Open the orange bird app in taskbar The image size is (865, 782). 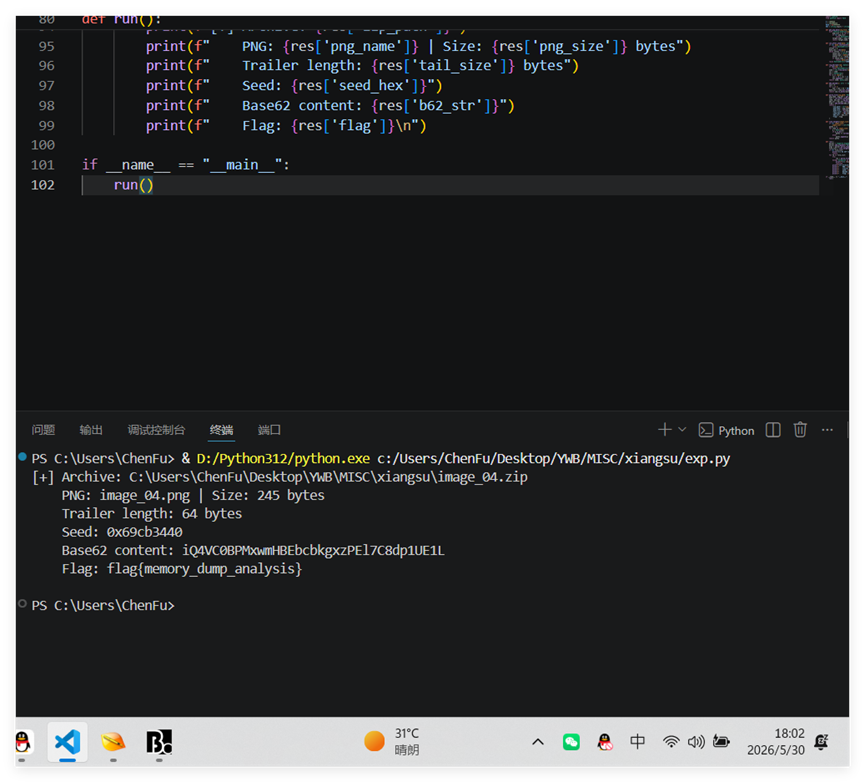[113, 742]
